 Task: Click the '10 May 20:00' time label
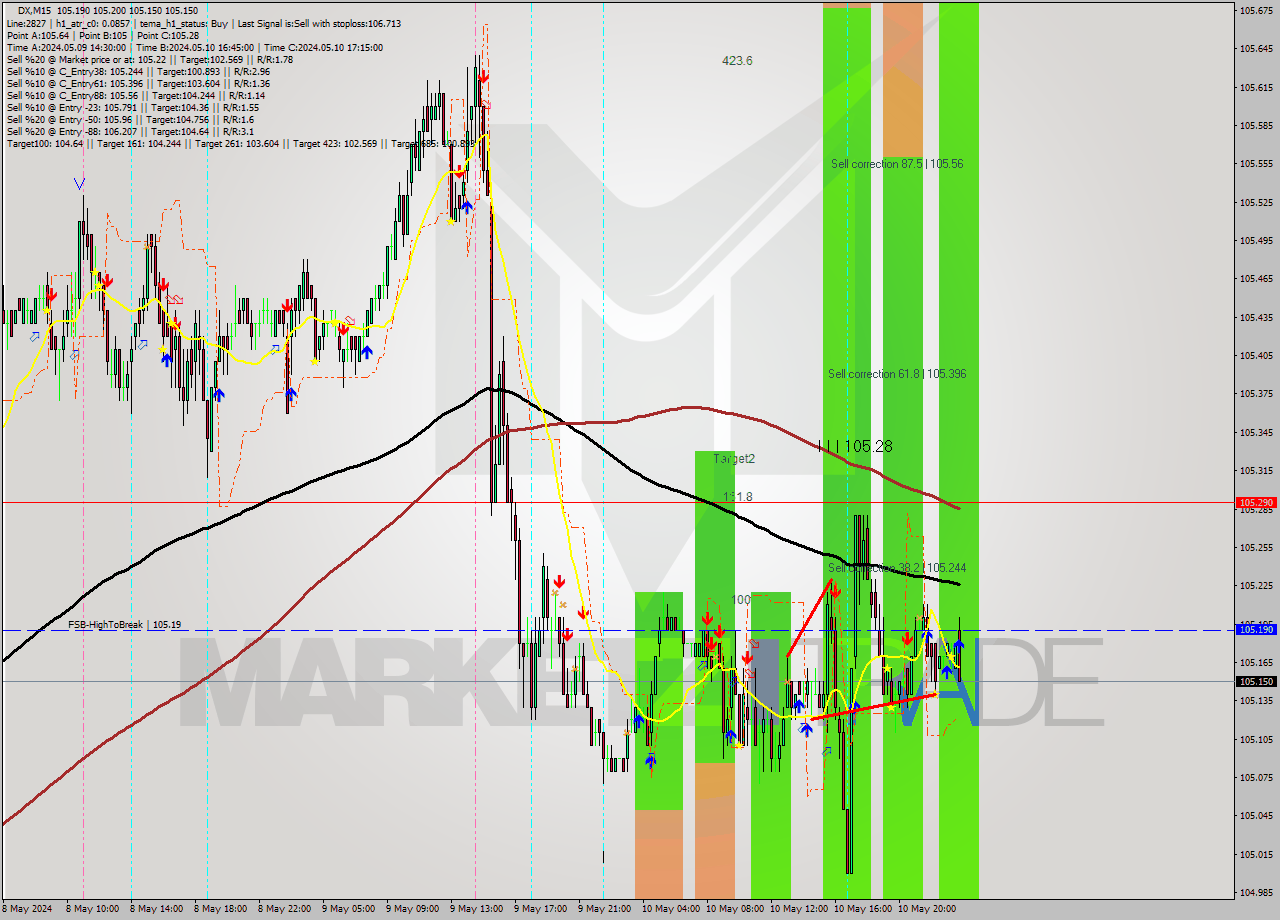point(927,909)
